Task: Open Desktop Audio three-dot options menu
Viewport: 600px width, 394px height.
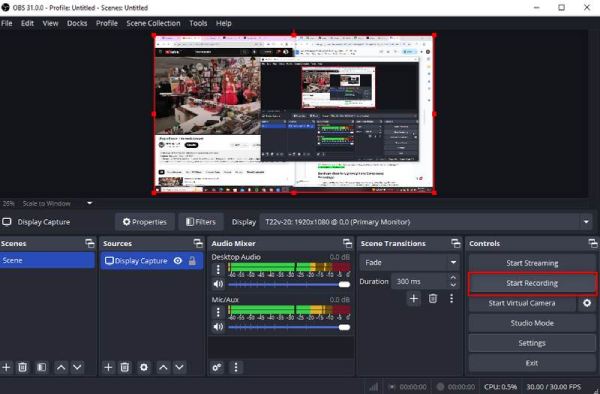Action: [x=218, y=269]
